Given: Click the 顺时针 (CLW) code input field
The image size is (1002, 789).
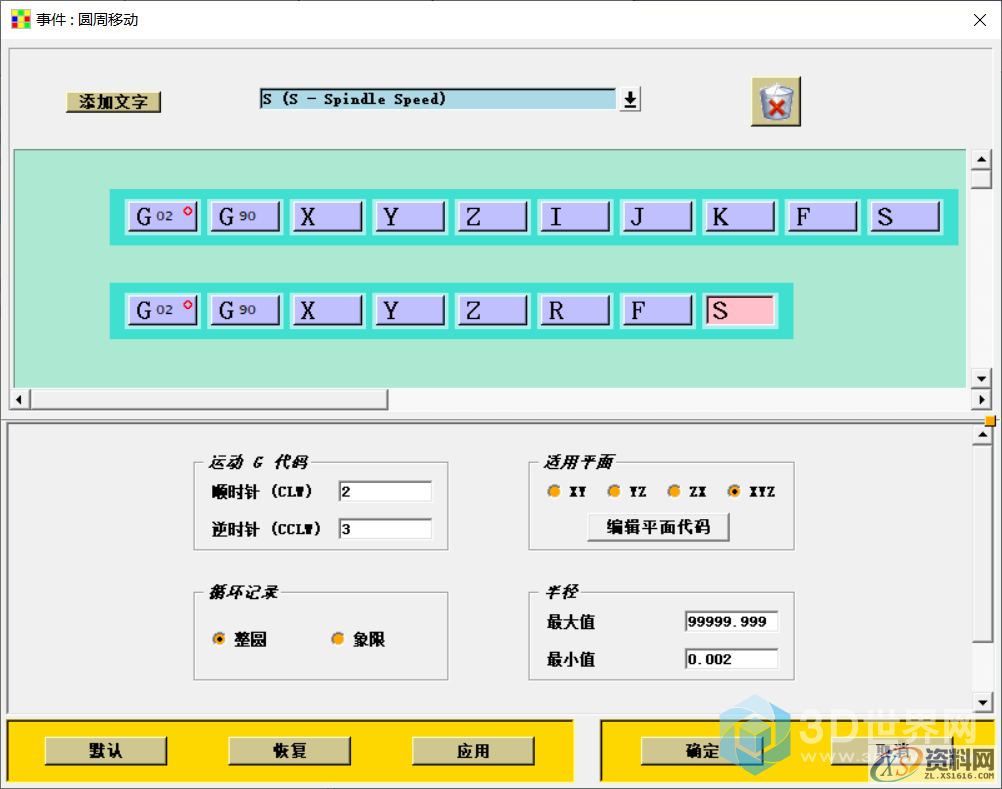Looking at the screenshot, I should coord(385,491).
